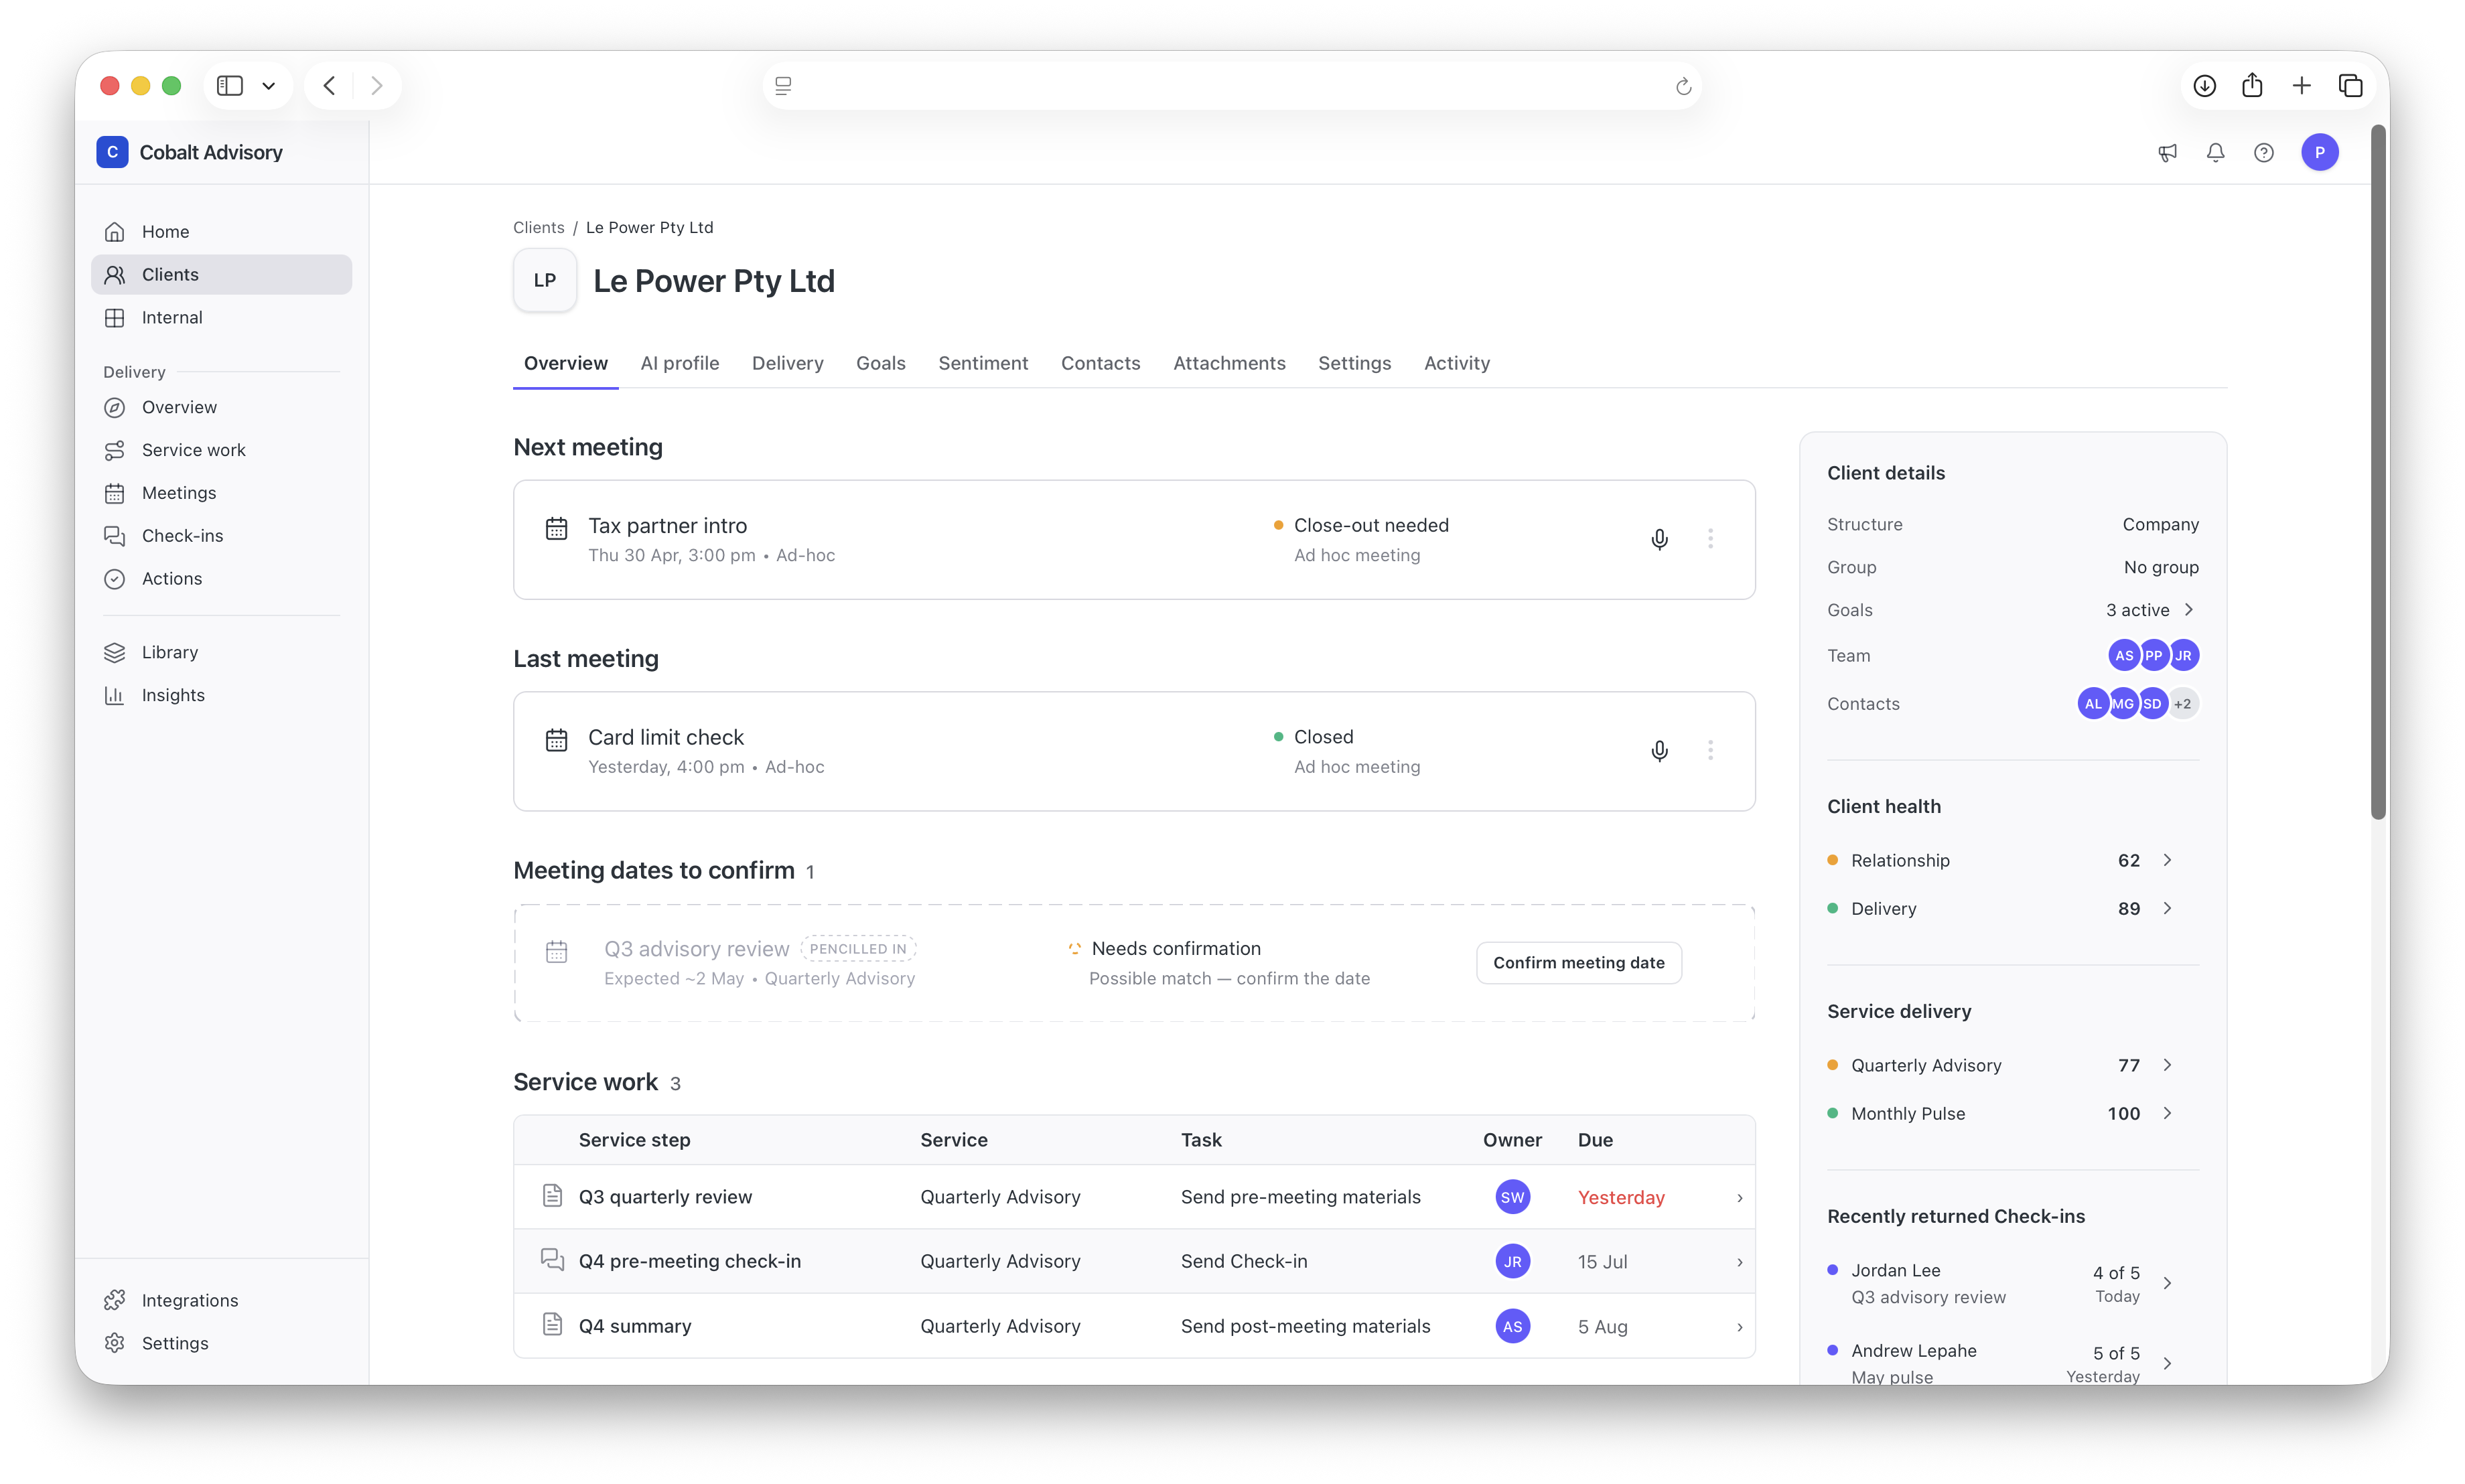Click the microphone icon for Card limit check

pos(1659,751)
